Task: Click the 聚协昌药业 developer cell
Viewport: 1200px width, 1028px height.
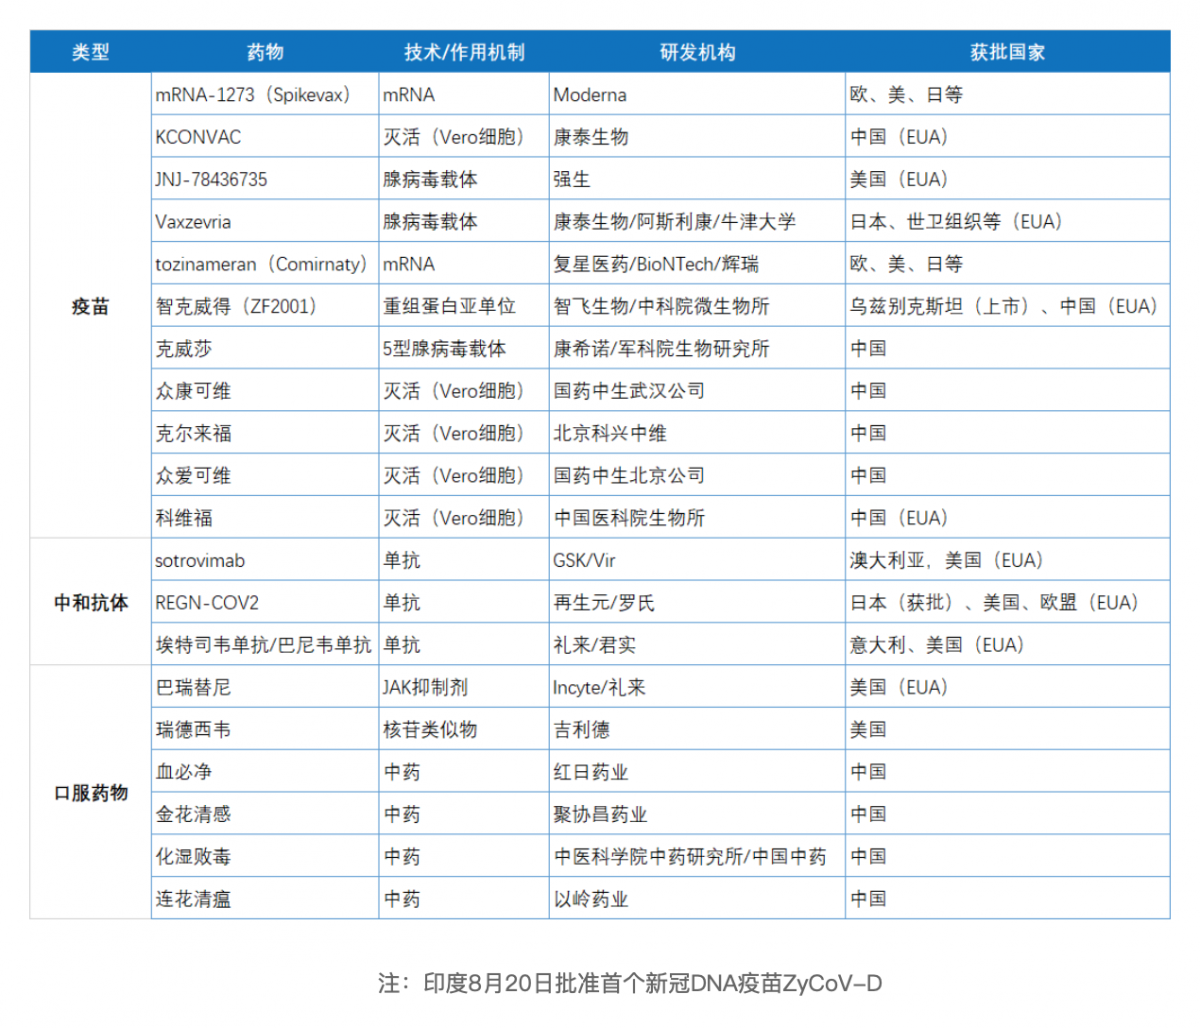Action: coord(697,814)
